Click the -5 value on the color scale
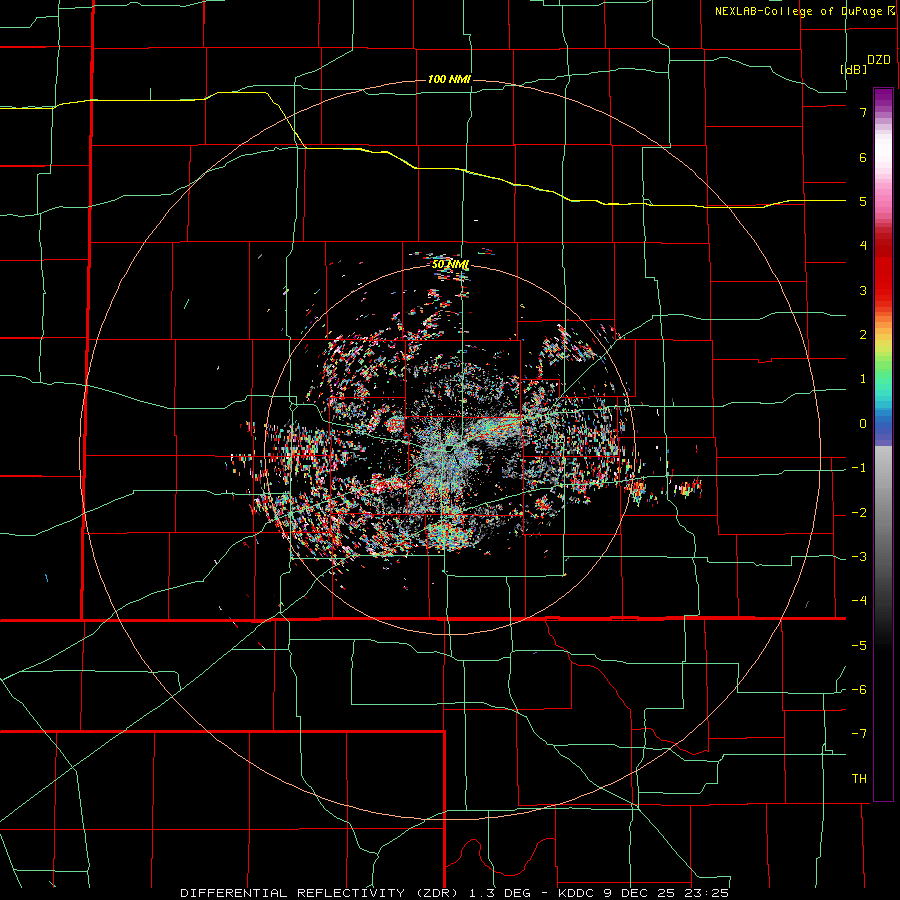 click(859, 646)
